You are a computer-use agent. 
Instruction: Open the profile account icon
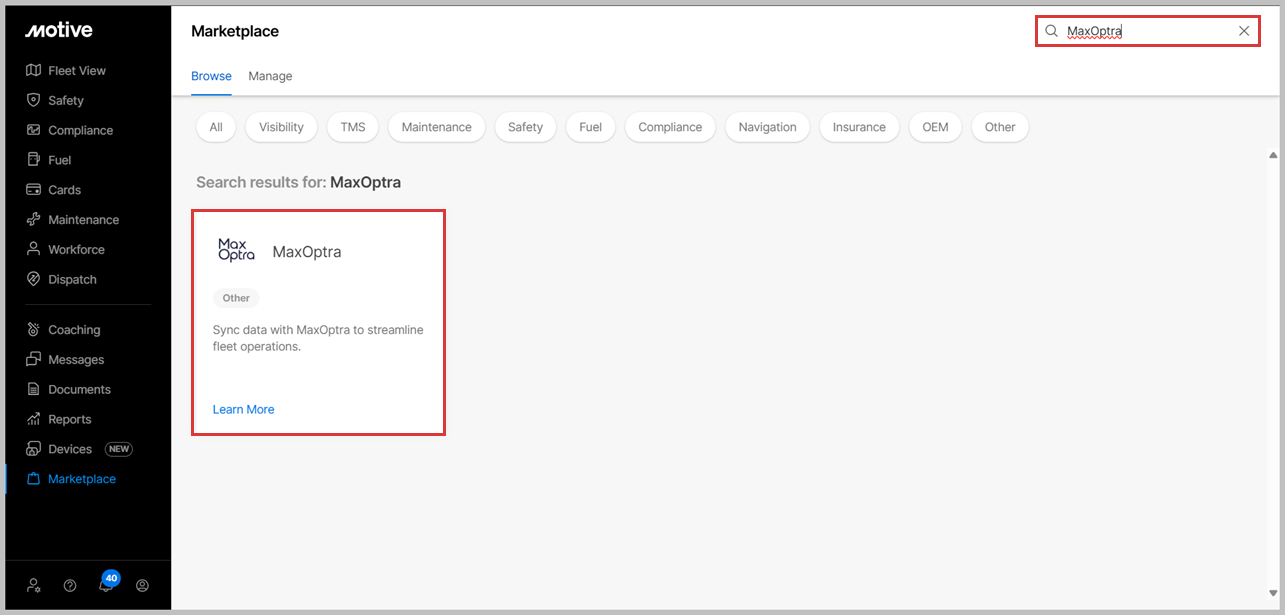142,586
